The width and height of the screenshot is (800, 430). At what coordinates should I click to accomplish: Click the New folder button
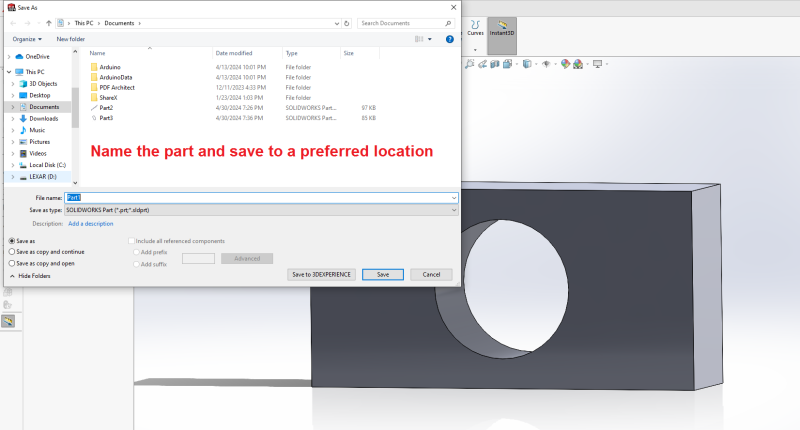pyautogui.click(x=70, y=39)
